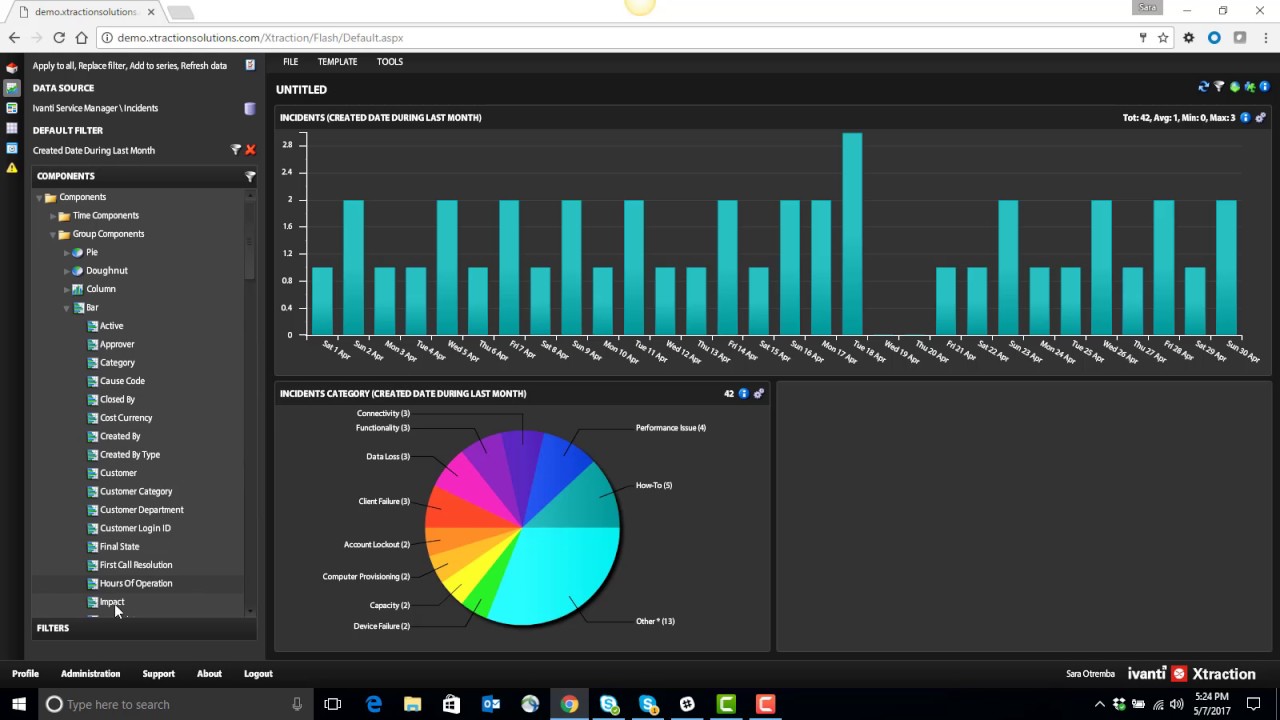
Task: Collapse the Components root folder
Action: pos(39,198)
